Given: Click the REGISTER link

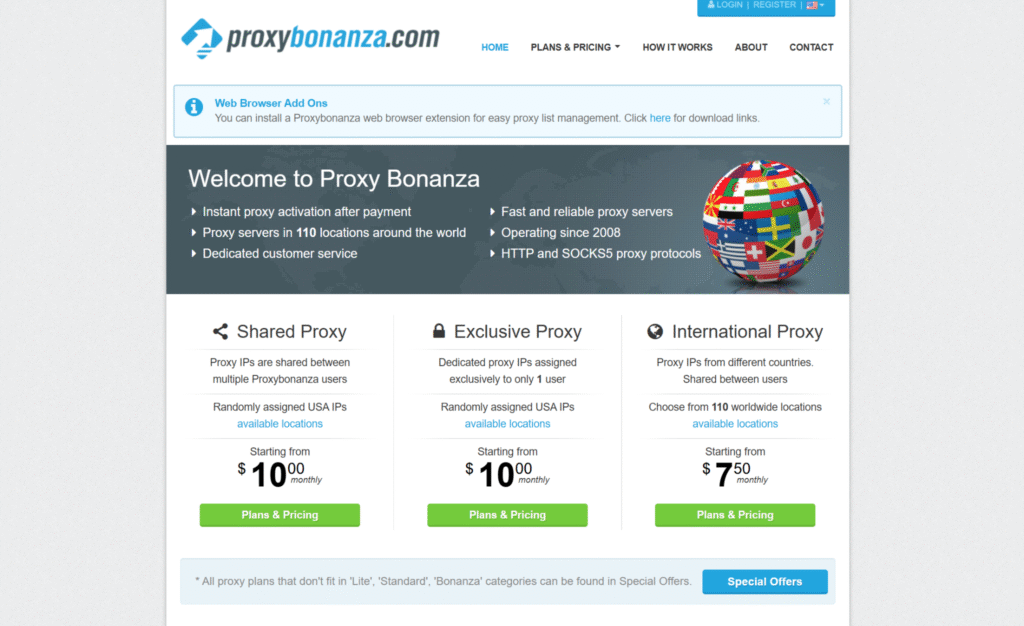Looking at the screenshot, I should coord(774,5).
